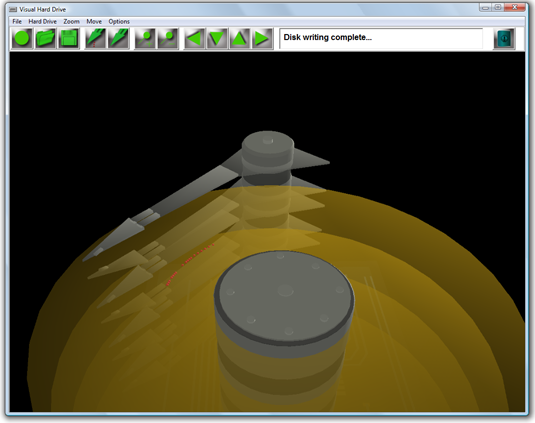Open the Hard Drive menu
Image resolution: width=535 pixels, height=423 pixels.
click(x=43, y=21)
